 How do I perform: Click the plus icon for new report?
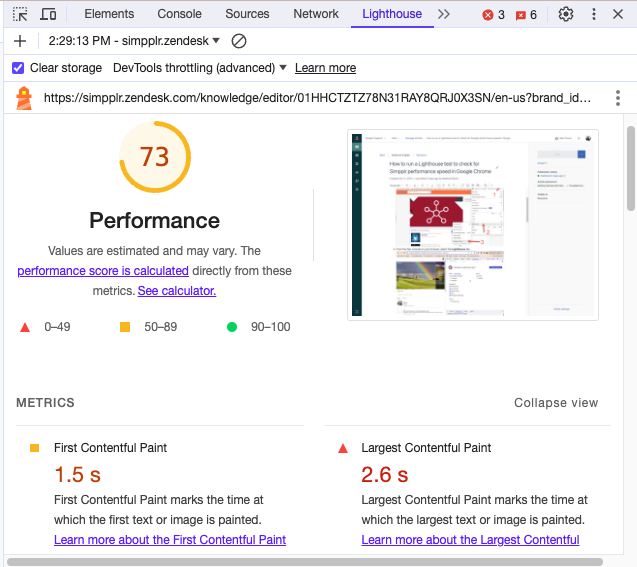tap(20, 41)
